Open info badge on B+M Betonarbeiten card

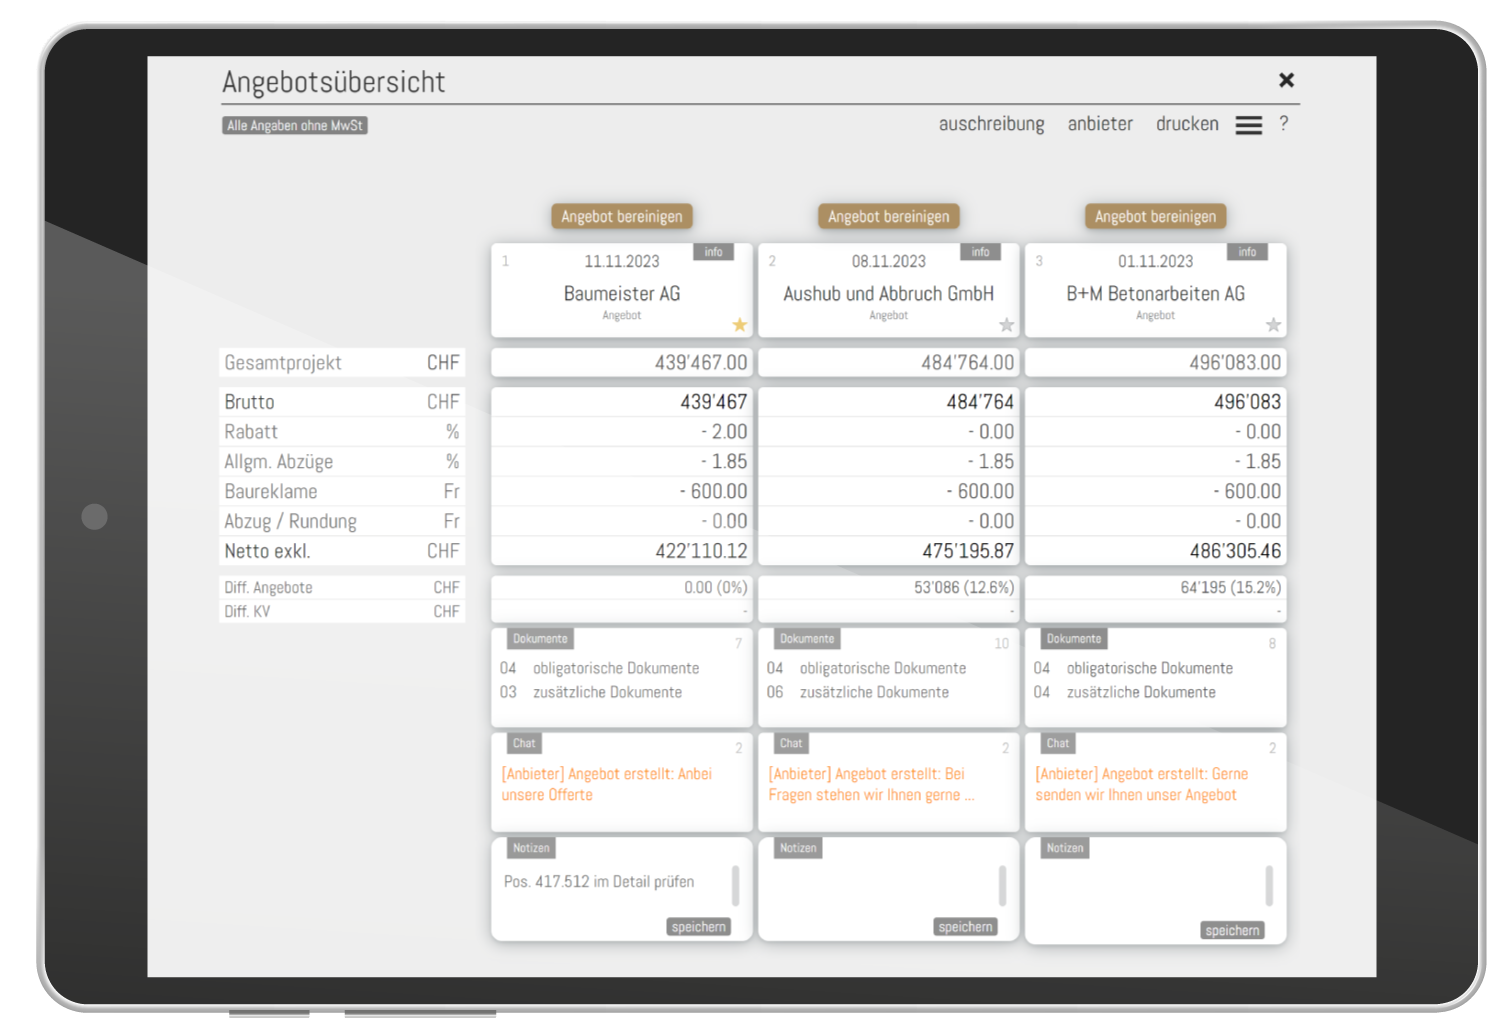coord(1247,252)
